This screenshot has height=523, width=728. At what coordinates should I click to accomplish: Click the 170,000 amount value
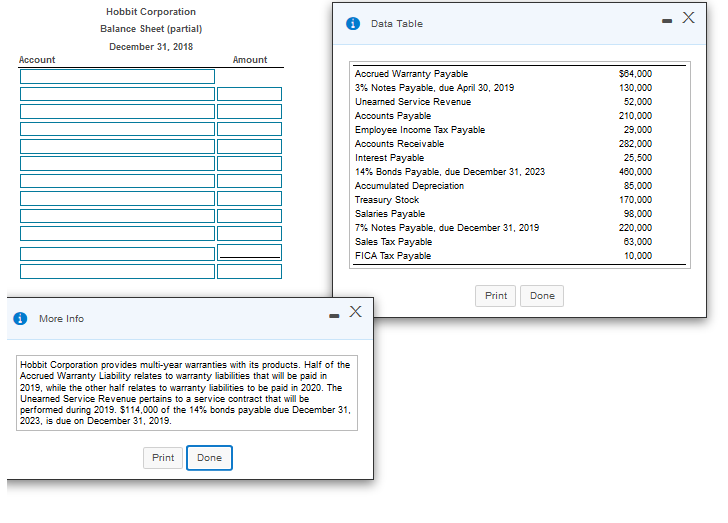coord(635,200)
